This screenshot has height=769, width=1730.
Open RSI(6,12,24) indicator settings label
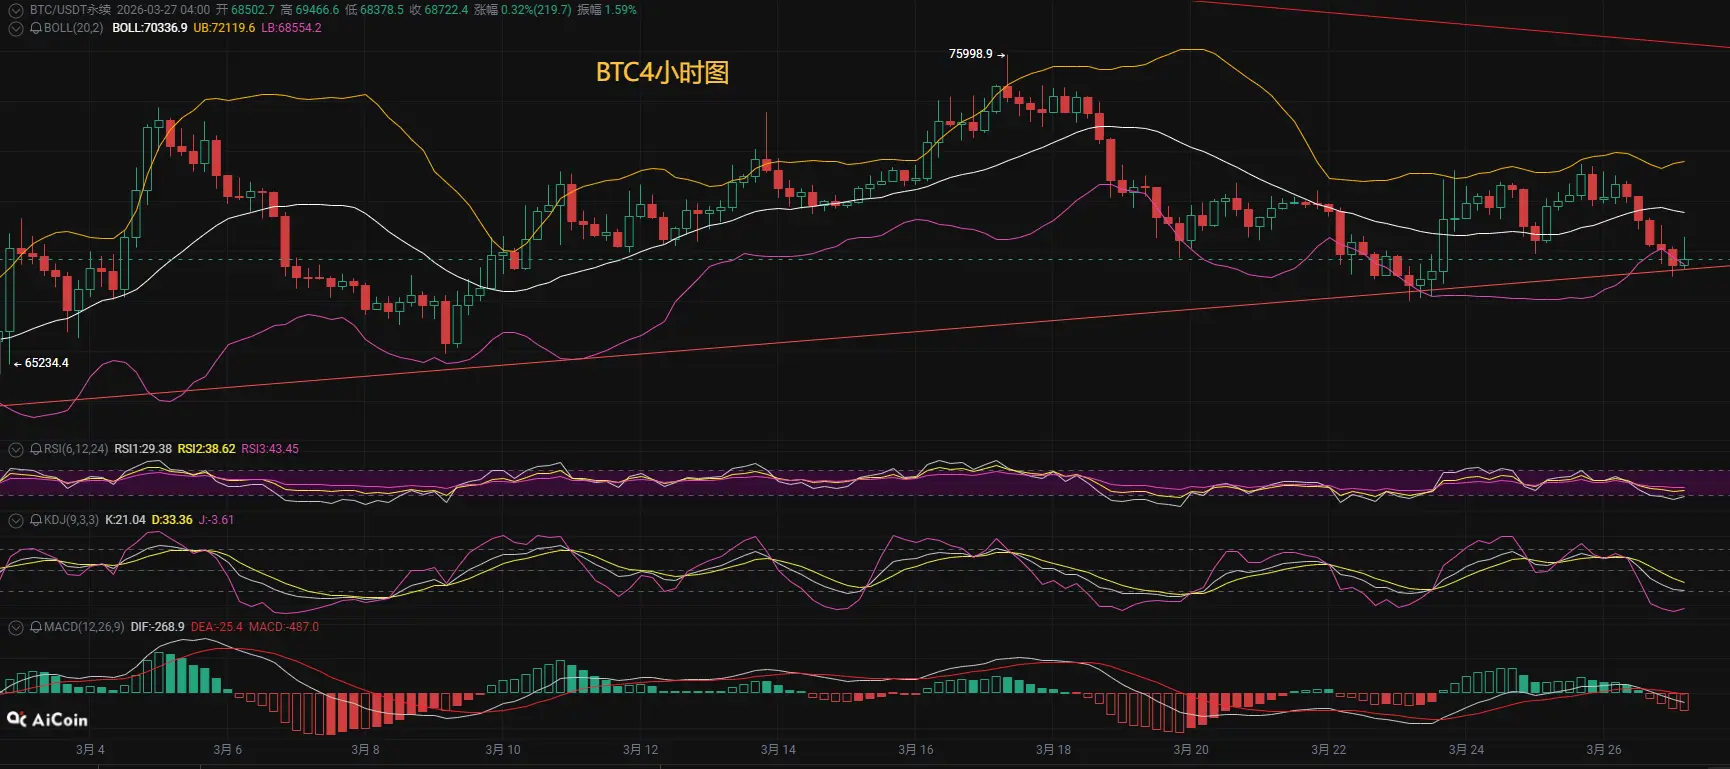click(x=76, y=449)
